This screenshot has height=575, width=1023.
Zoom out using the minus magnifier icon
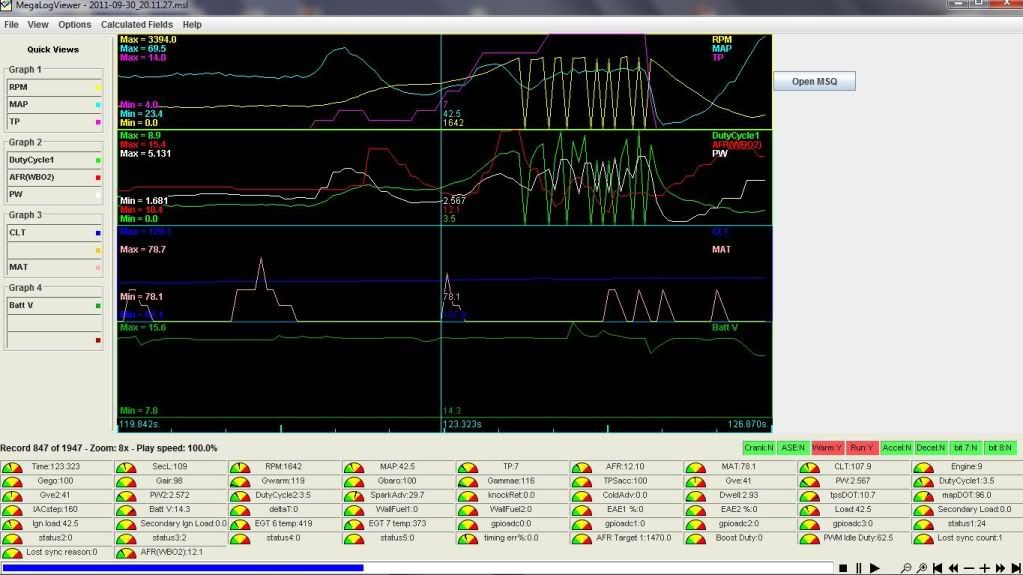[906, 568]
